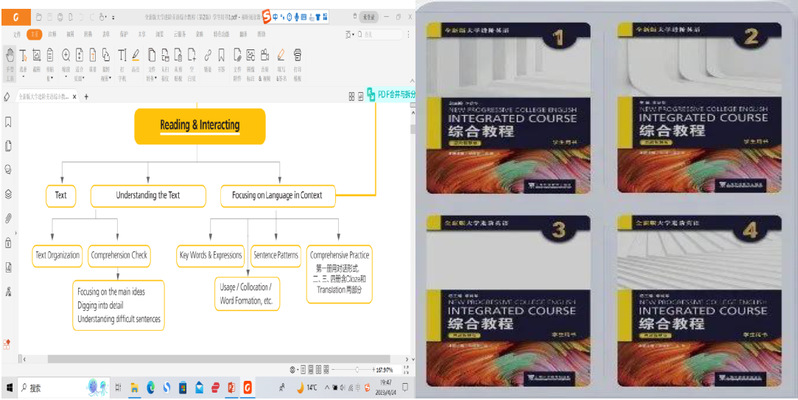
Task: Click the horizontal scrollbar under the document
Action: [219, 359]
